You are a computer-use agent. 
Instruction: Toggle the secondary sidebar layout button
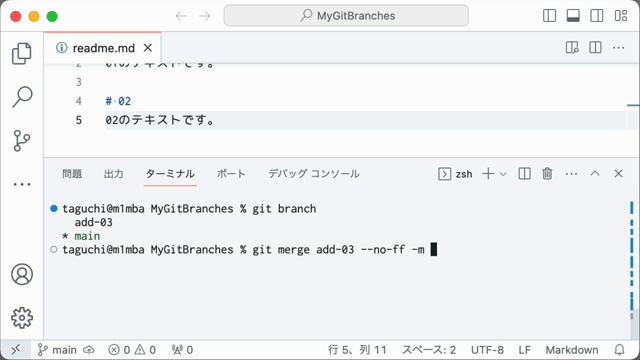point(597,16)
